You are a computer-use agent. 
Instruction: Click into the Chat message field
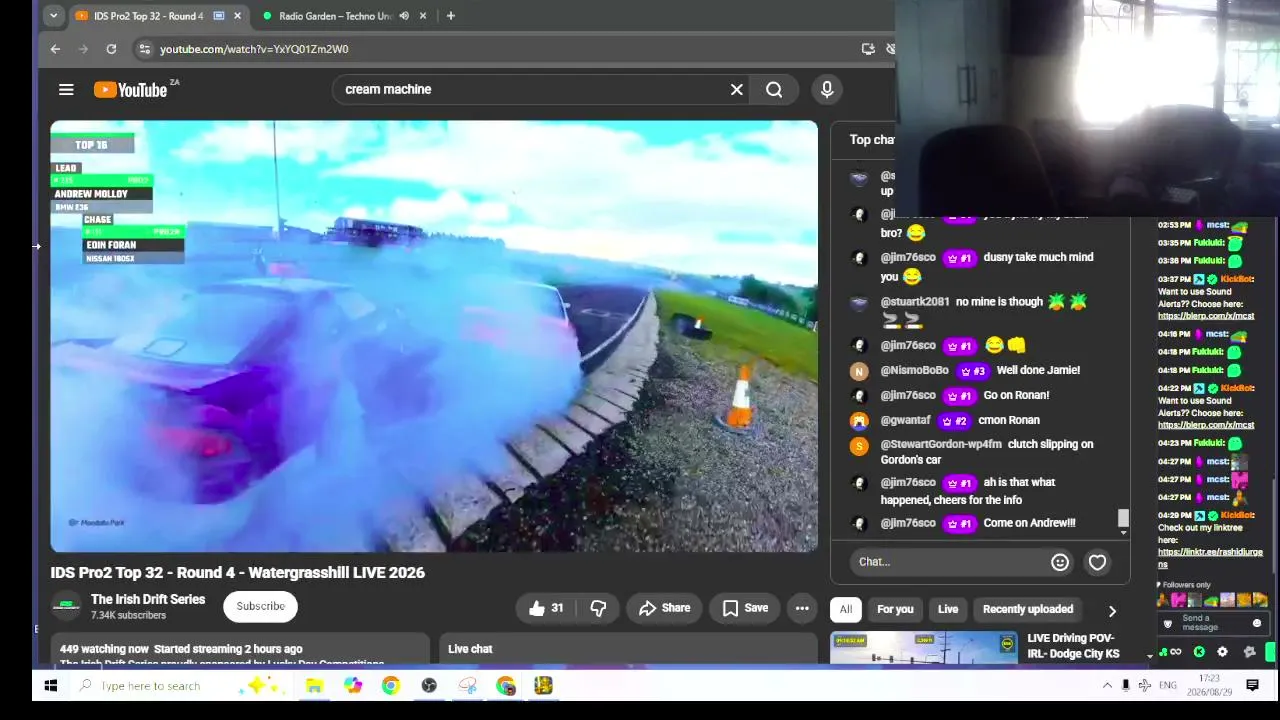tap(950, 562)
